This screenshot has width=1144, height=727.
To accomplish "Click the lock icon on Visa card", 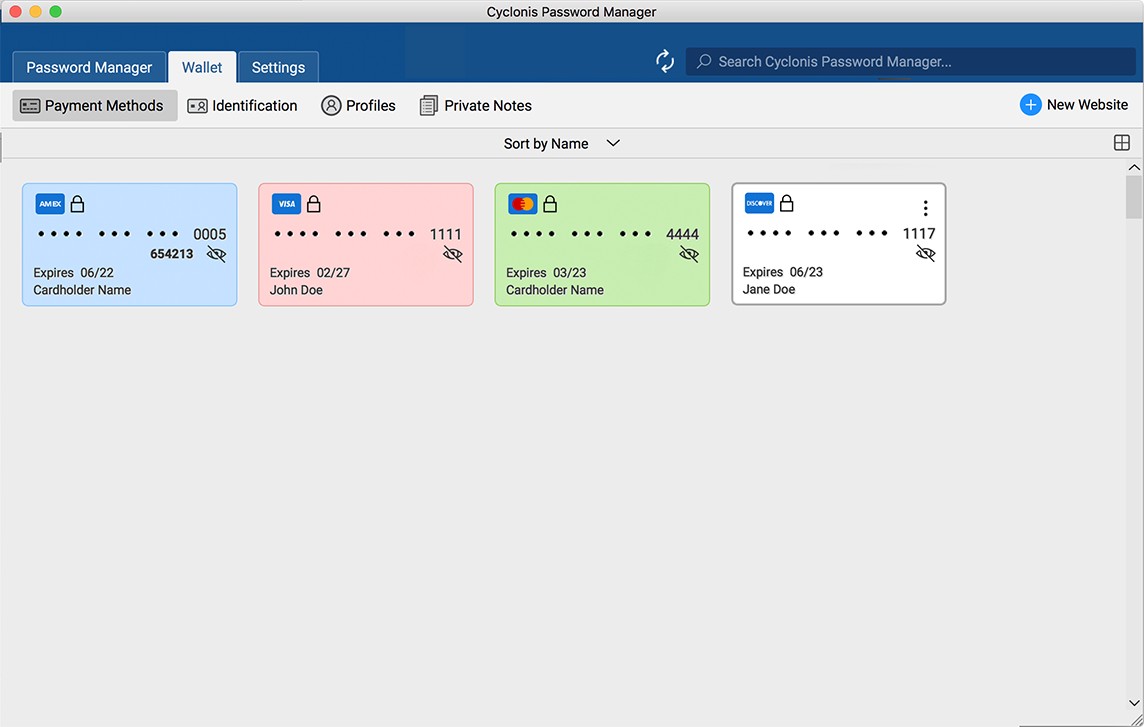I will [x=313, y=204].
